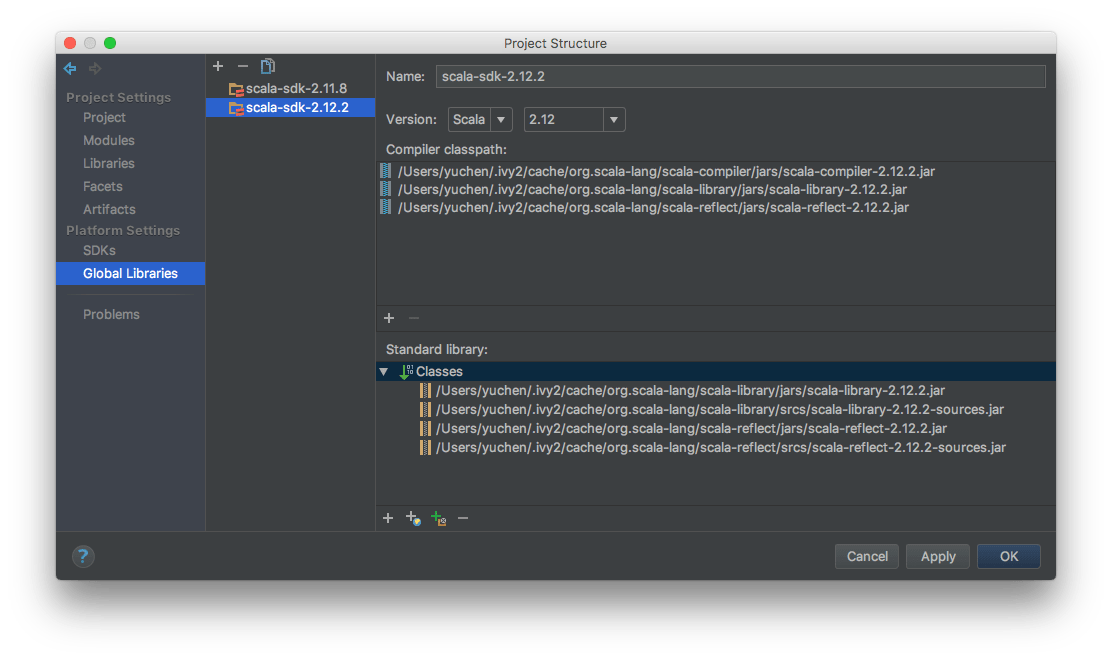Open the Scala version type dropdown
This screenshot has width=1112, height=660.
pyautogui.click(x=480, y=119)
